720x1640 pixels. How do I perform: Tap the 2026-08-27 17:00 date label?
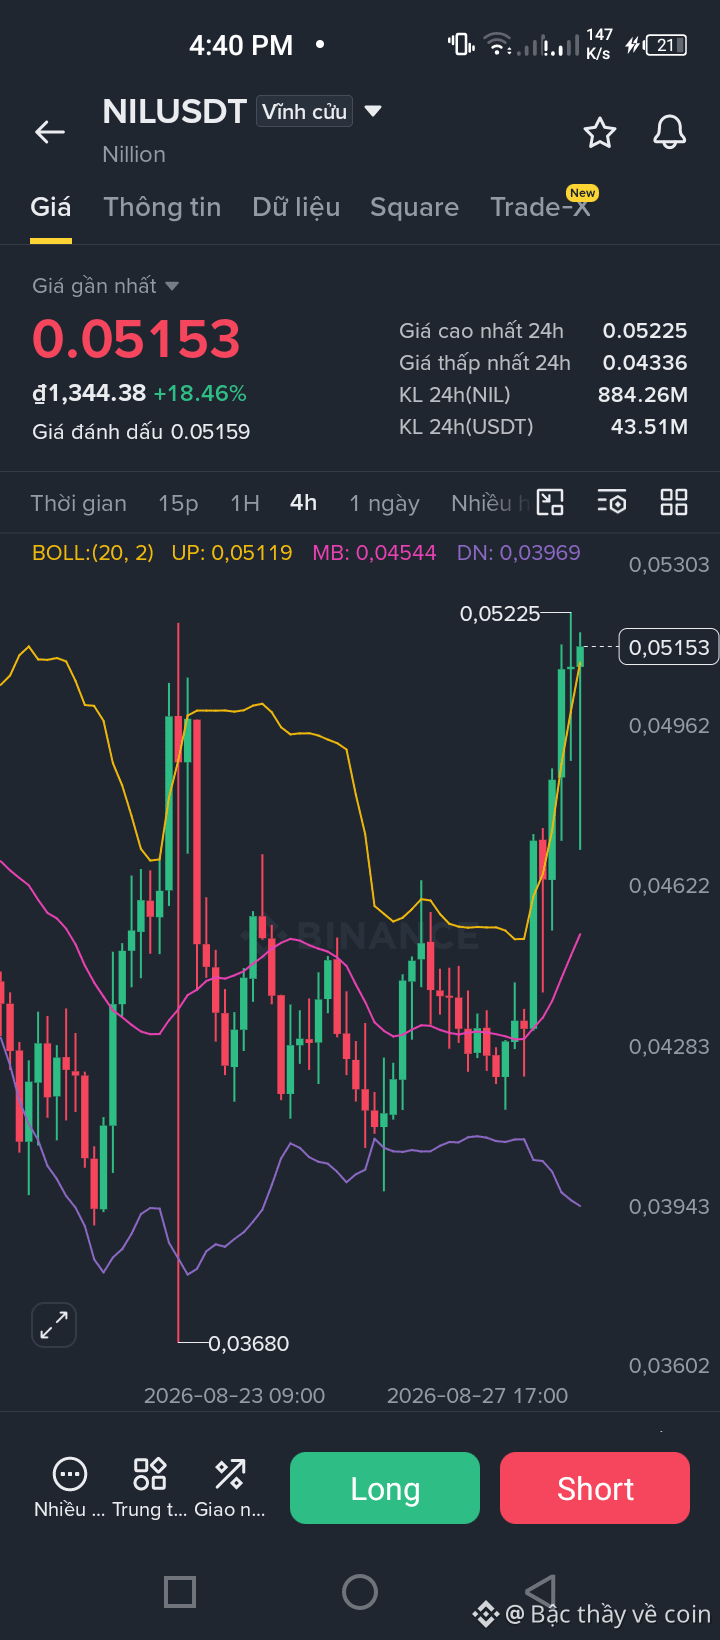(477, 1396)
